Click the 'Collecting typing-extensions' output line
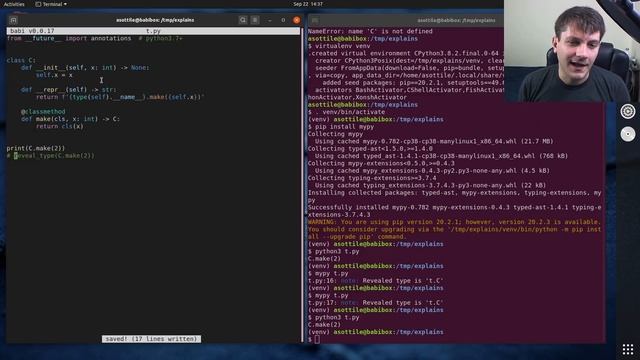This screenshot has width=640, height=360. 372,178
